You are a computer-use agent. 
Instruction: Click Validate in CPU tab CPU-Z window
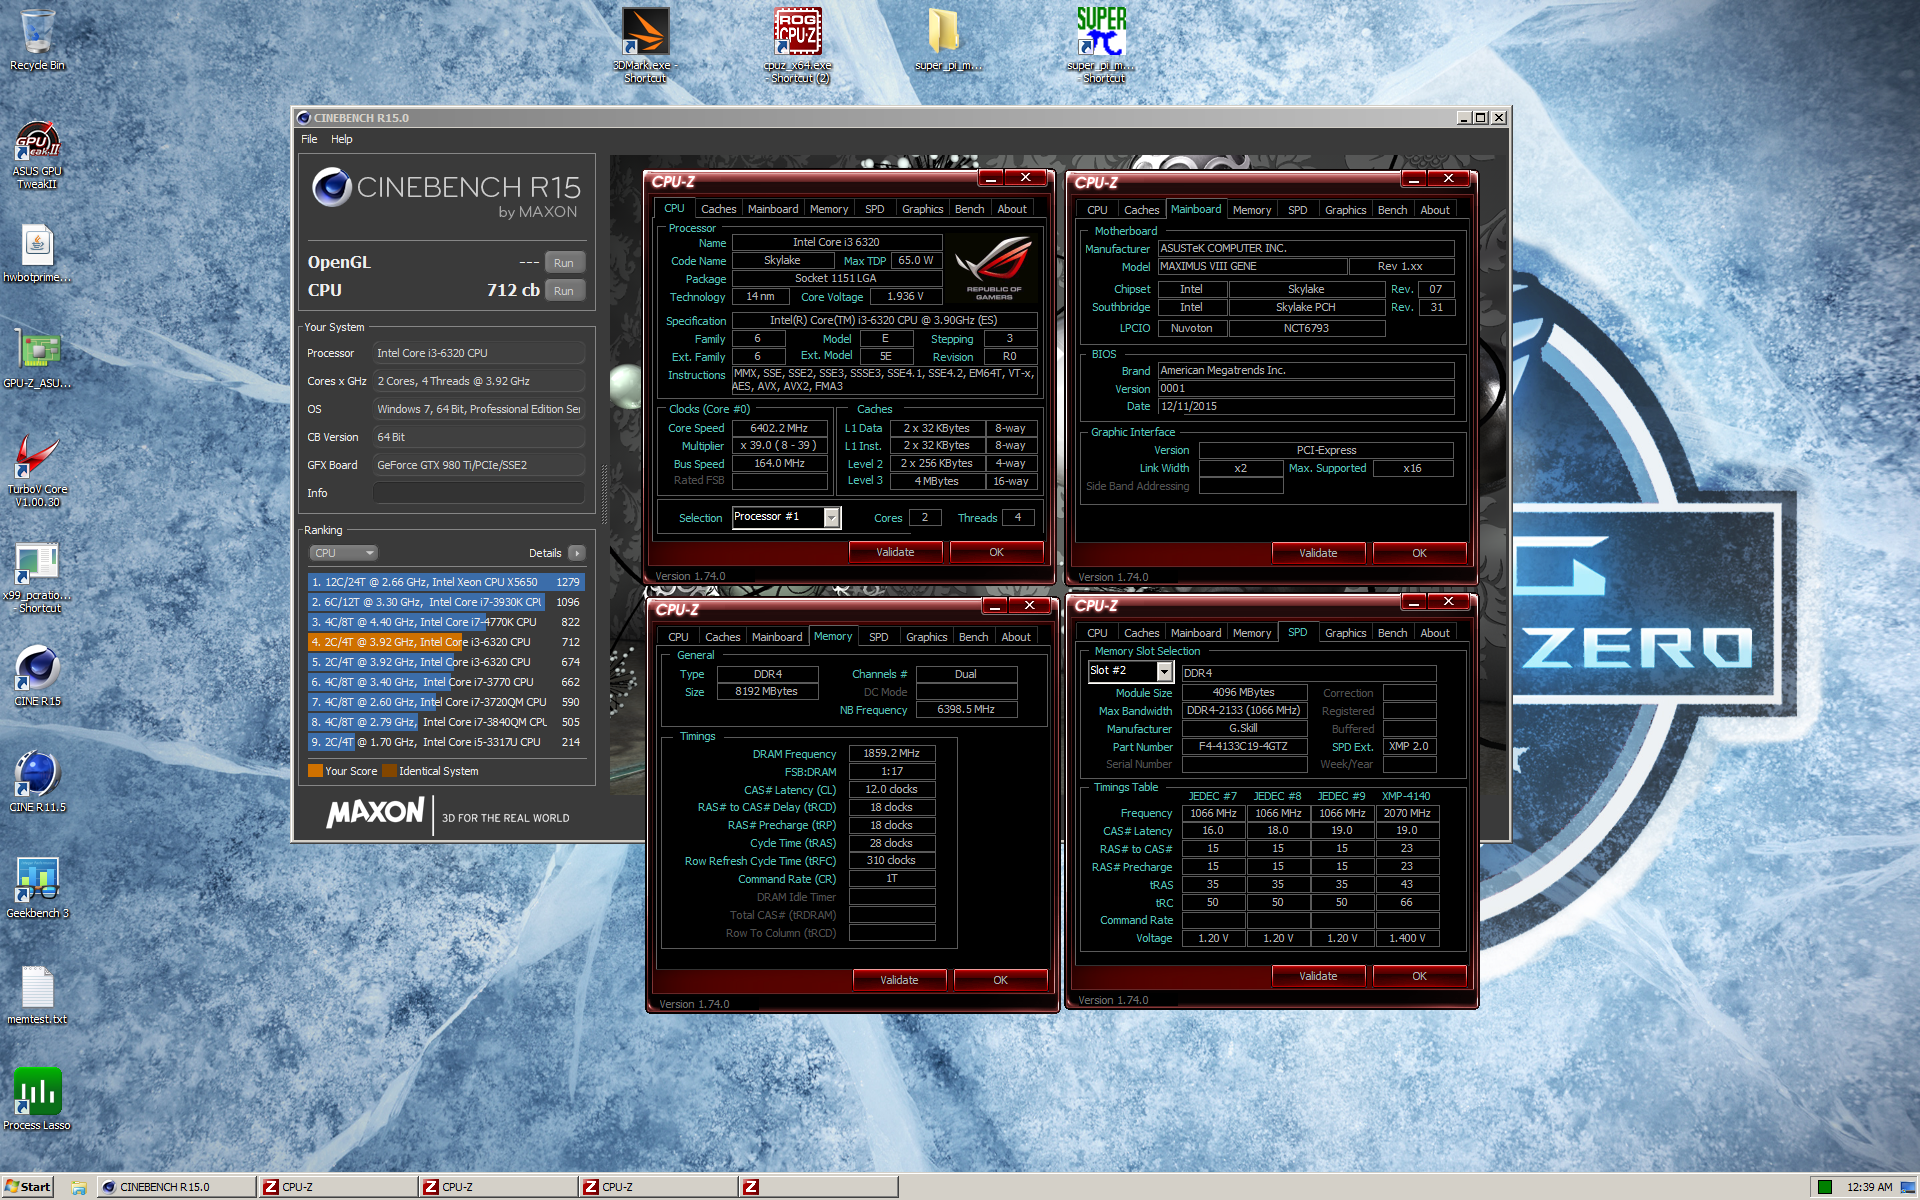click(x=895, y=552)
